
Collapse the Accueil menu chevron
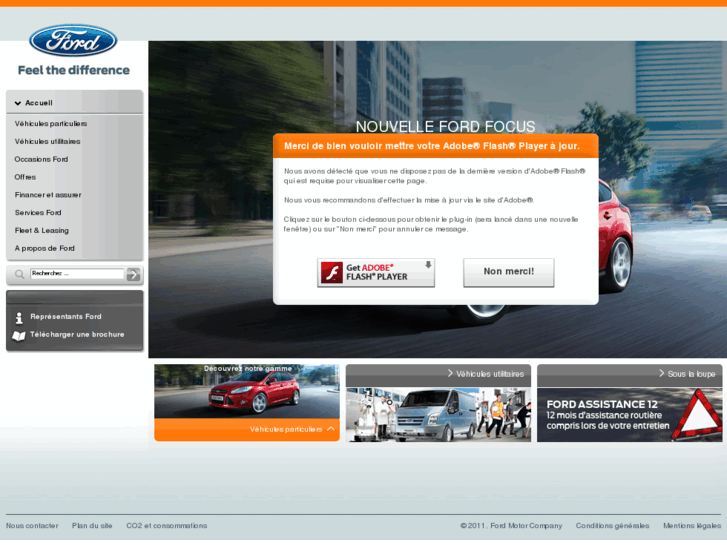pos(18,103)
